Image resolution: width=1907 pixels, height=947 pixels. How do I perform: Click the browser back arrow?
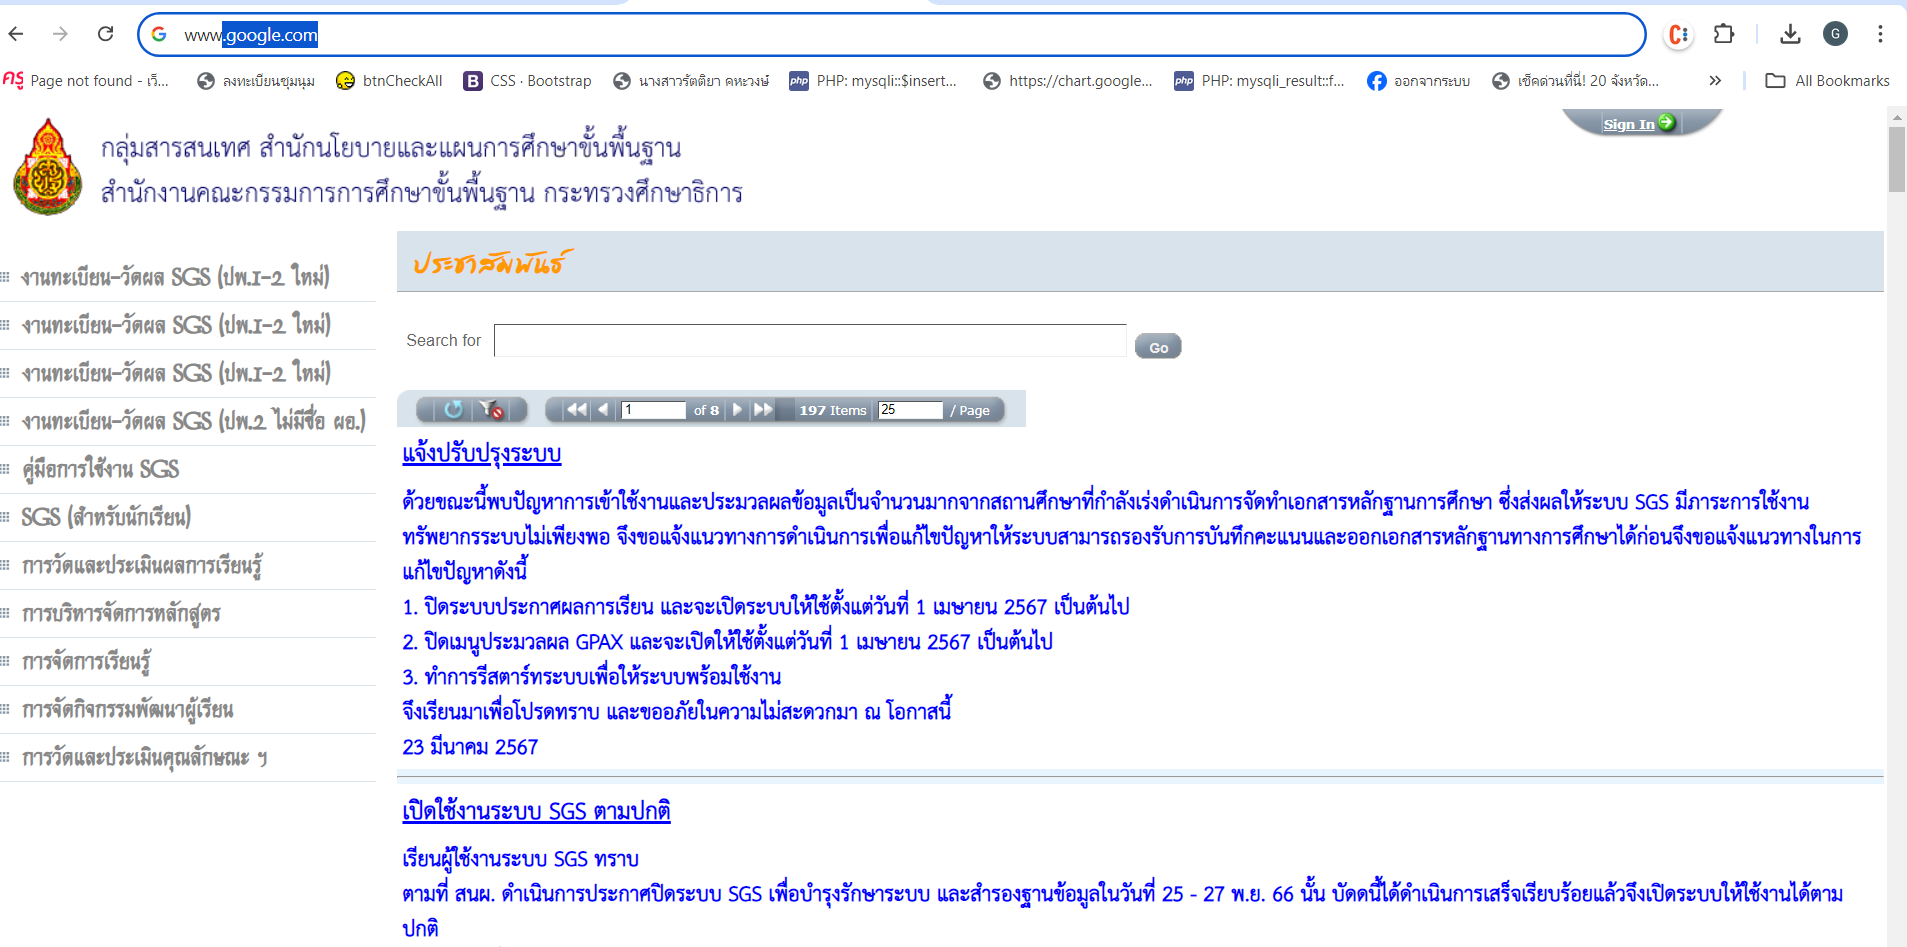click(16, 34)
